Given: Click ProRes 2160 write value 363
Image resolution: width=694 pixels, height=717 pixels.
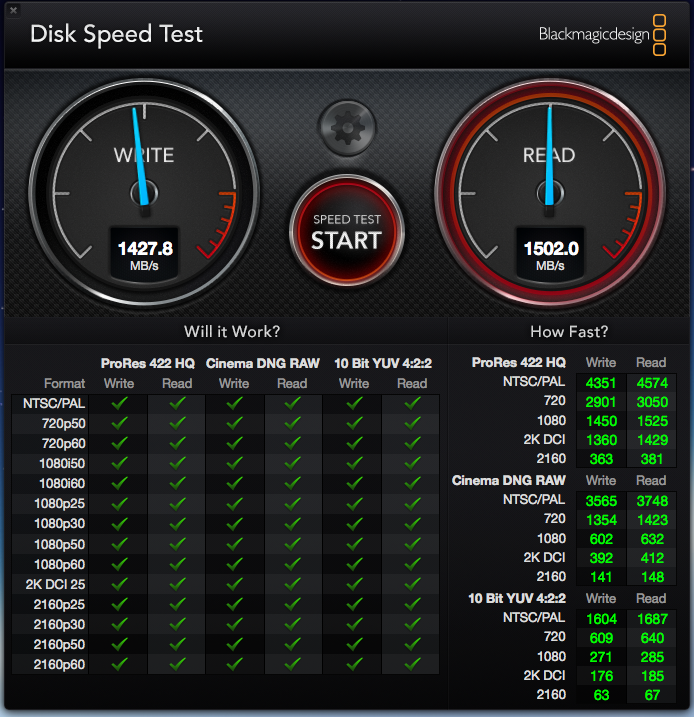Looking at the screenshot, I should click(601, 459).
